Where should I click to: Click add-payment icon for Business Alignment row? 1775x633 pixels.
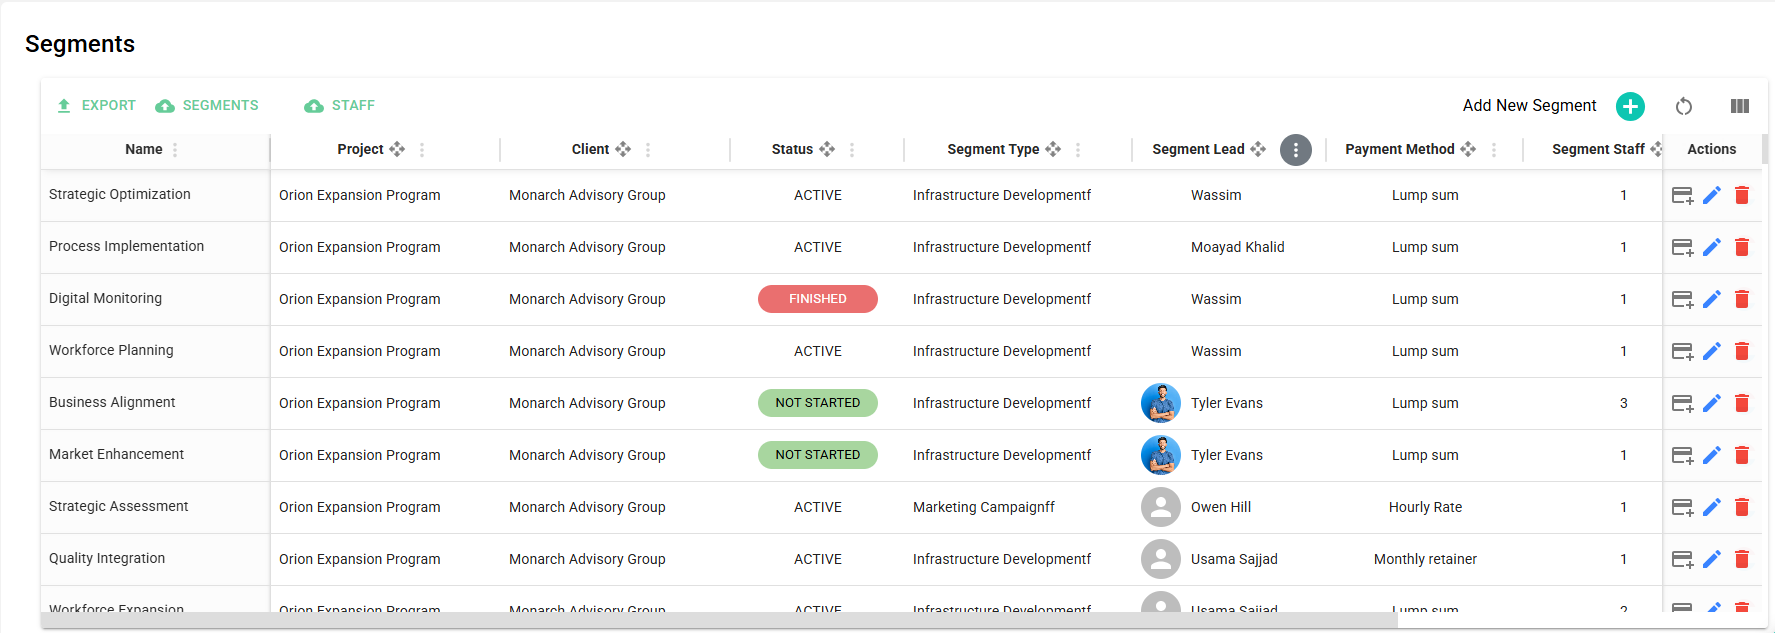click(x=1682, y=403)
